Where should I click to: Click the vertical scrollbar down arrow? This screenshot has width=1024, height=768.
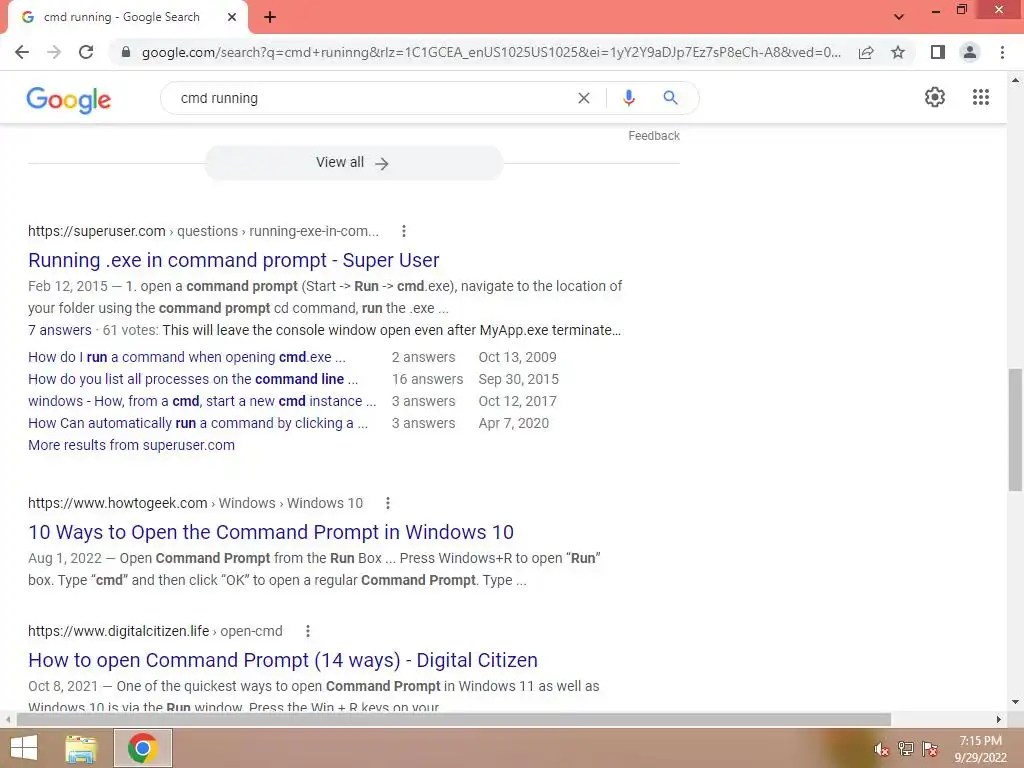tap(1015, 702)
